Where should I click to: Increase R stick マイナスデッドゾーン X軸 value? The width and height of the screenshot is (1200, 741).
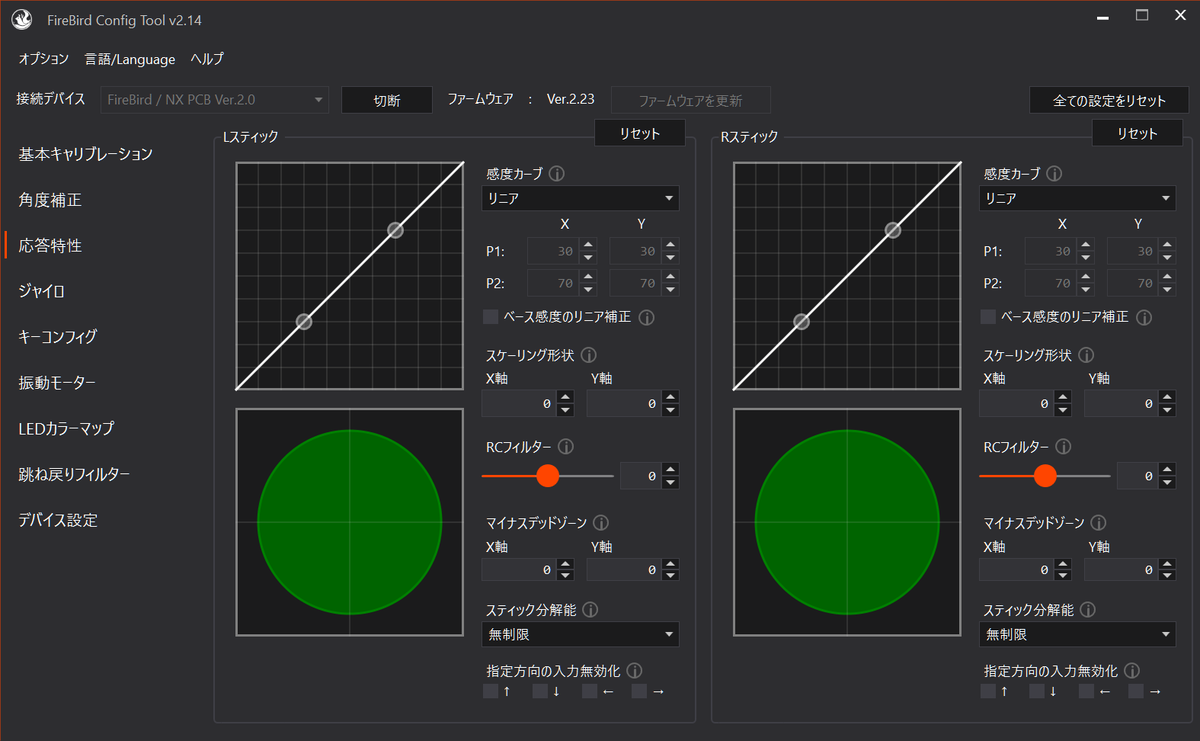pyautogui.click(x=1062, y=564)
